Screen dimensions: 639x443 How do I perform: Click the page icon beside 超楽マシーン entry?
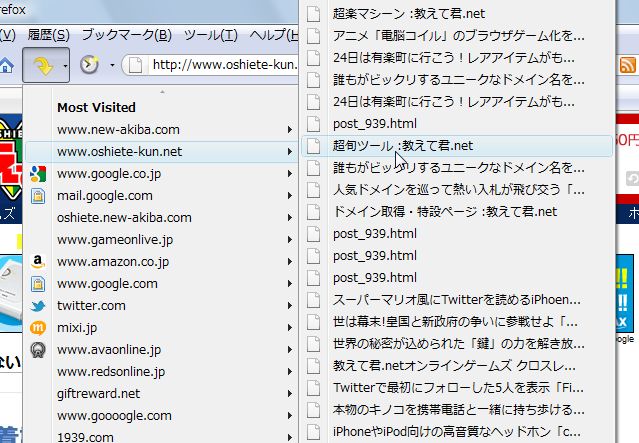[x=313, y=14]
